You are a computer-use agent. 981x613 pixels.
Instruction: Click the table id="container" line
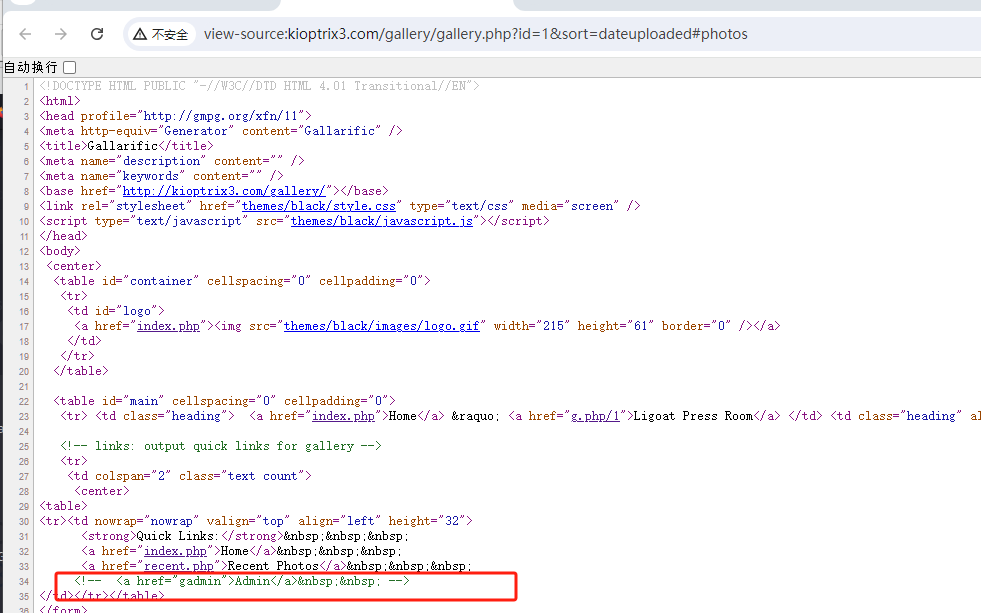point(241,281)
